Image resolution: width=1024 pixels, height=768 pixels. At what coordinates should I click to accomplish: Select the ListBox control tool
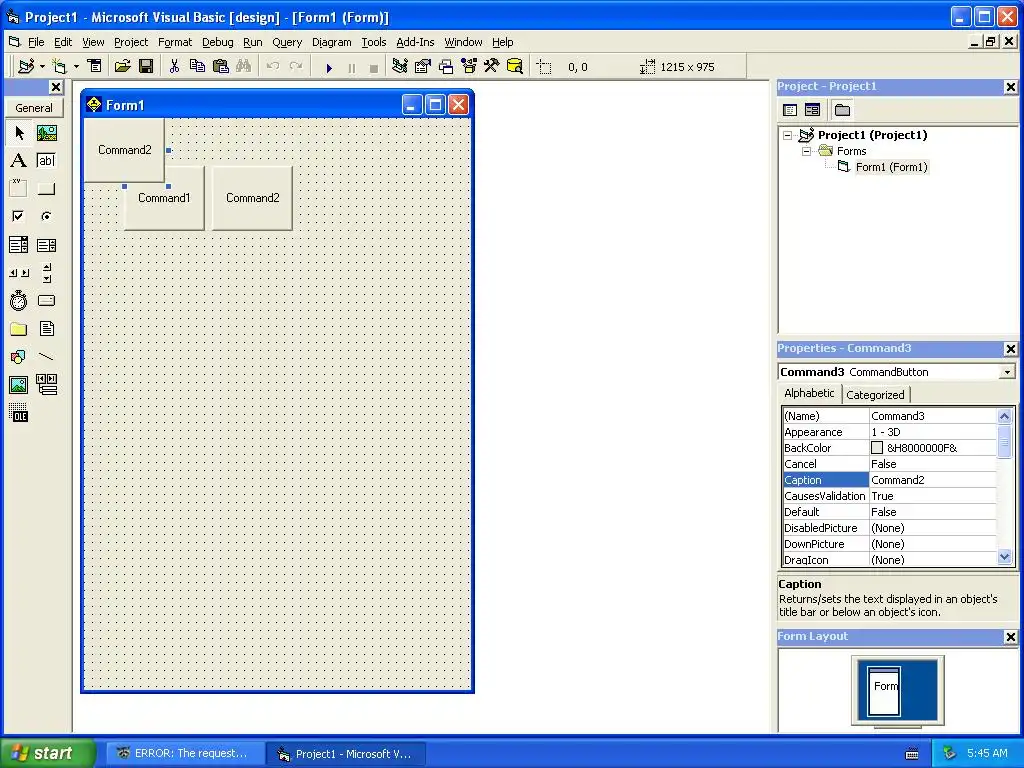click(46, 245)
